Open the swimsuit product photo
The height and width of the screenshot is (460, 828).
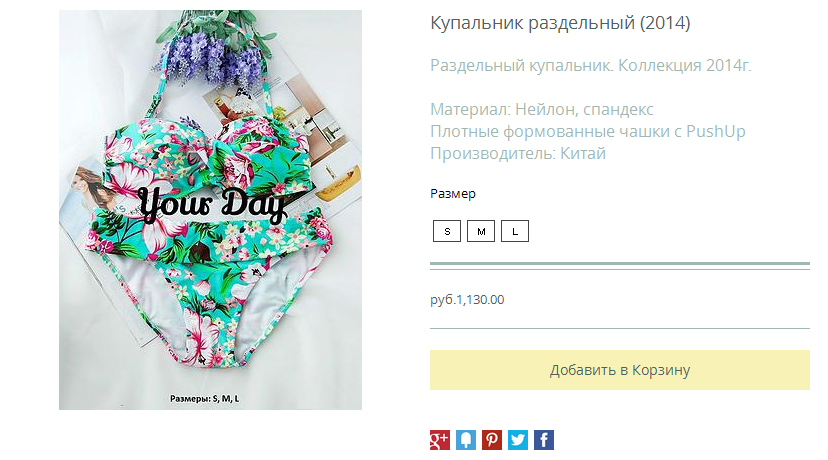(x=210, y=210)
